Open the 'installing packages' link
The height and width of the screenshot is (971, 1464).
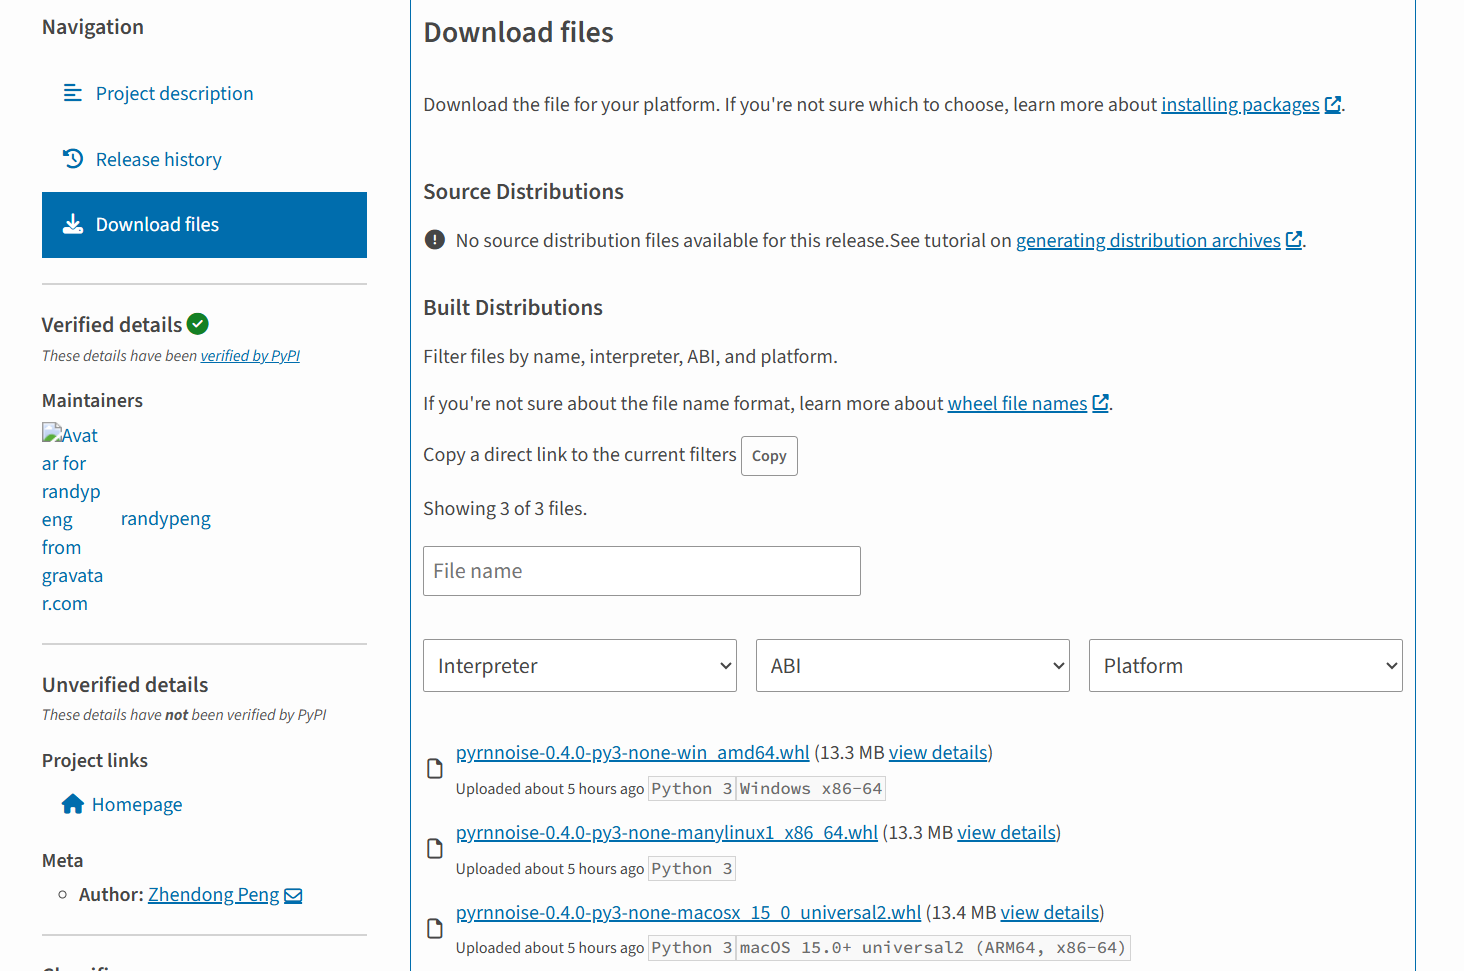click(x=1240, y=105)
